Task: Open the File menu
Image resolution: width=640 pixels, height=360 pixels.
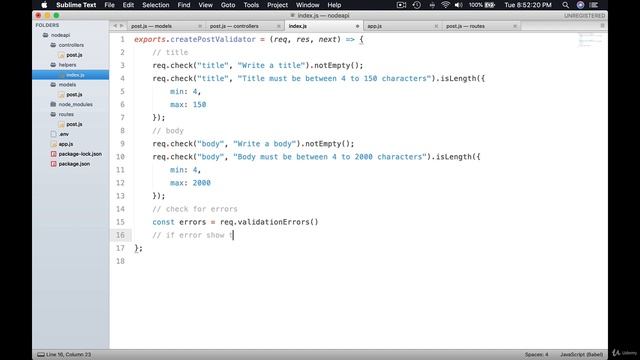Action: coord(109,5)
